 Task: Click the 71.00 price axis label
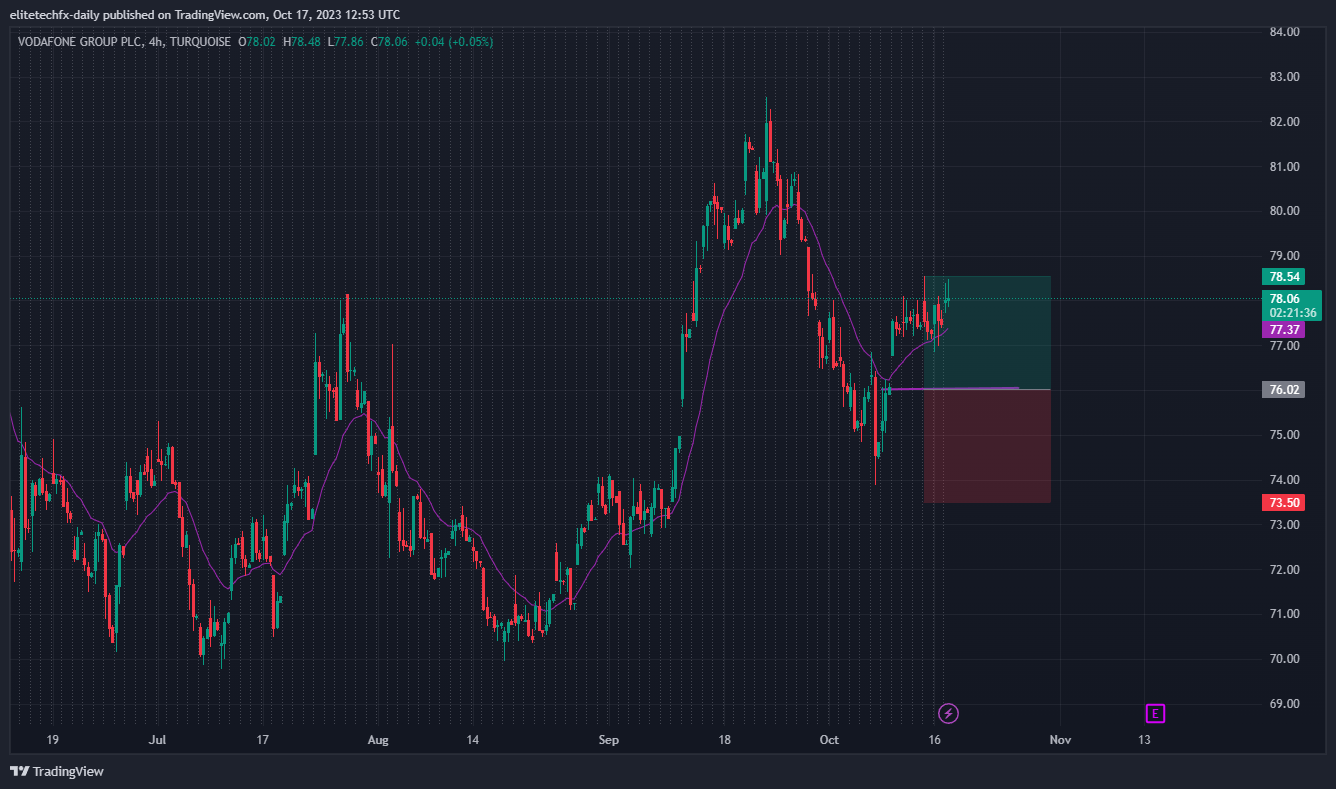[1285, 614]
